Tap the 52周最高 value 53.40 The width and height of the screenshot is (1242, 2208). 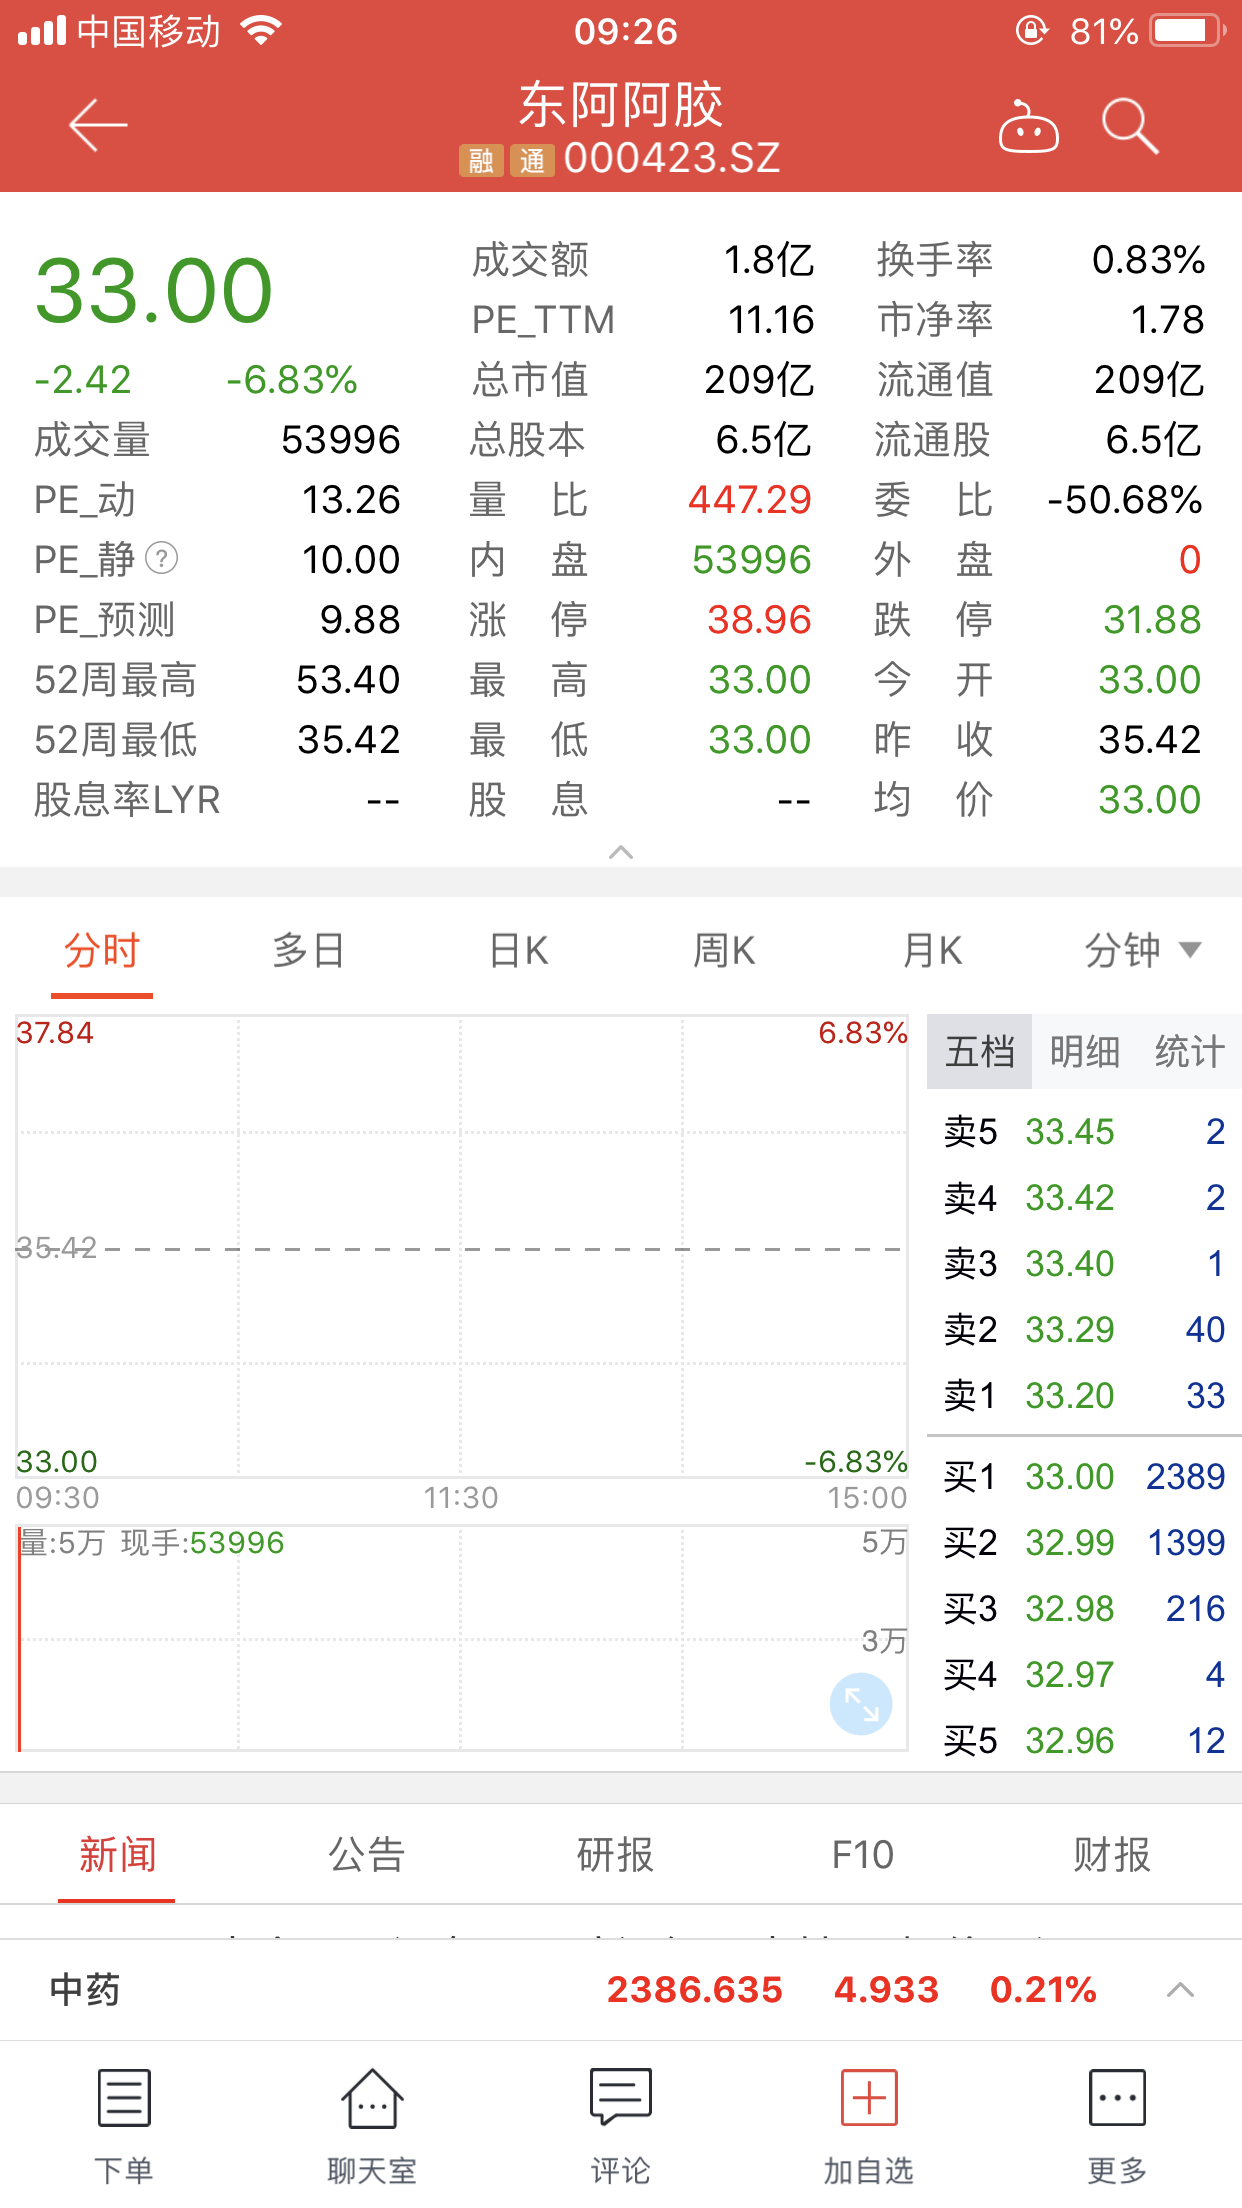click(348, 680)
